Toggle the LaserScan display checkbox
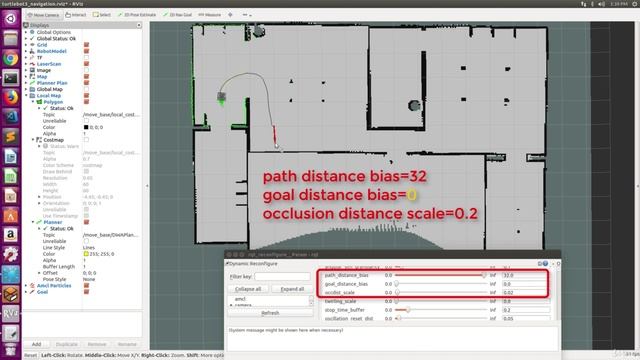This screenshot has width=640, height=360. tap(87, 64)
